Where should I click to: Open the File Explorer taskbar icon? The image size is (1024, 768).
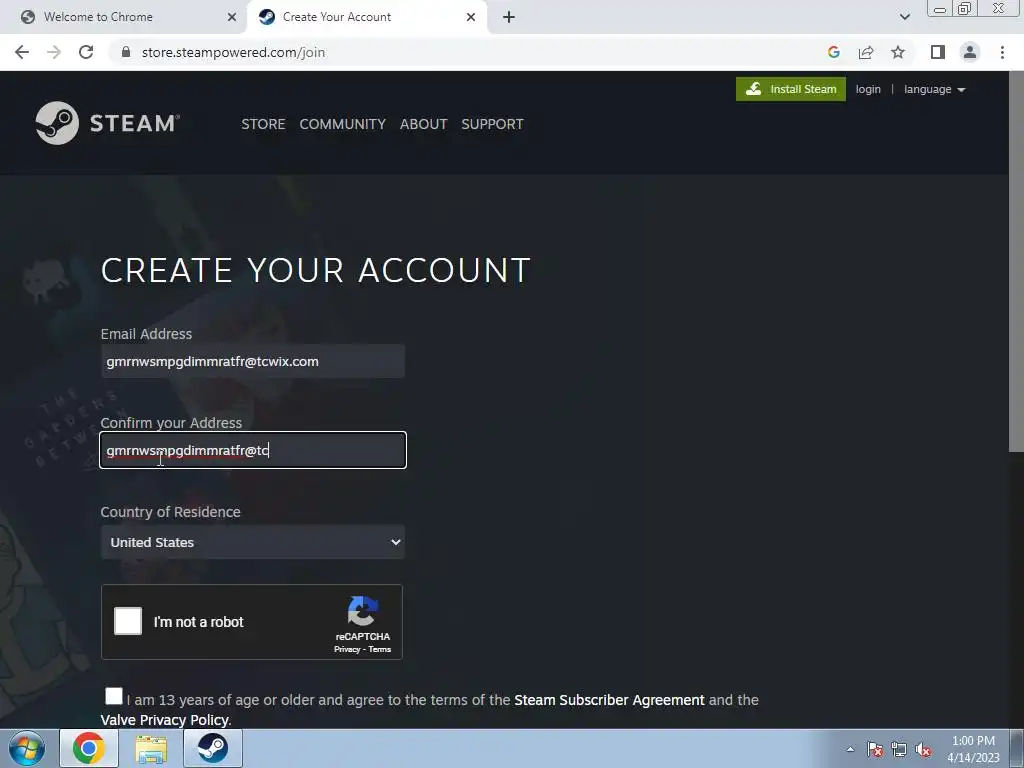(x=151, y=748)
